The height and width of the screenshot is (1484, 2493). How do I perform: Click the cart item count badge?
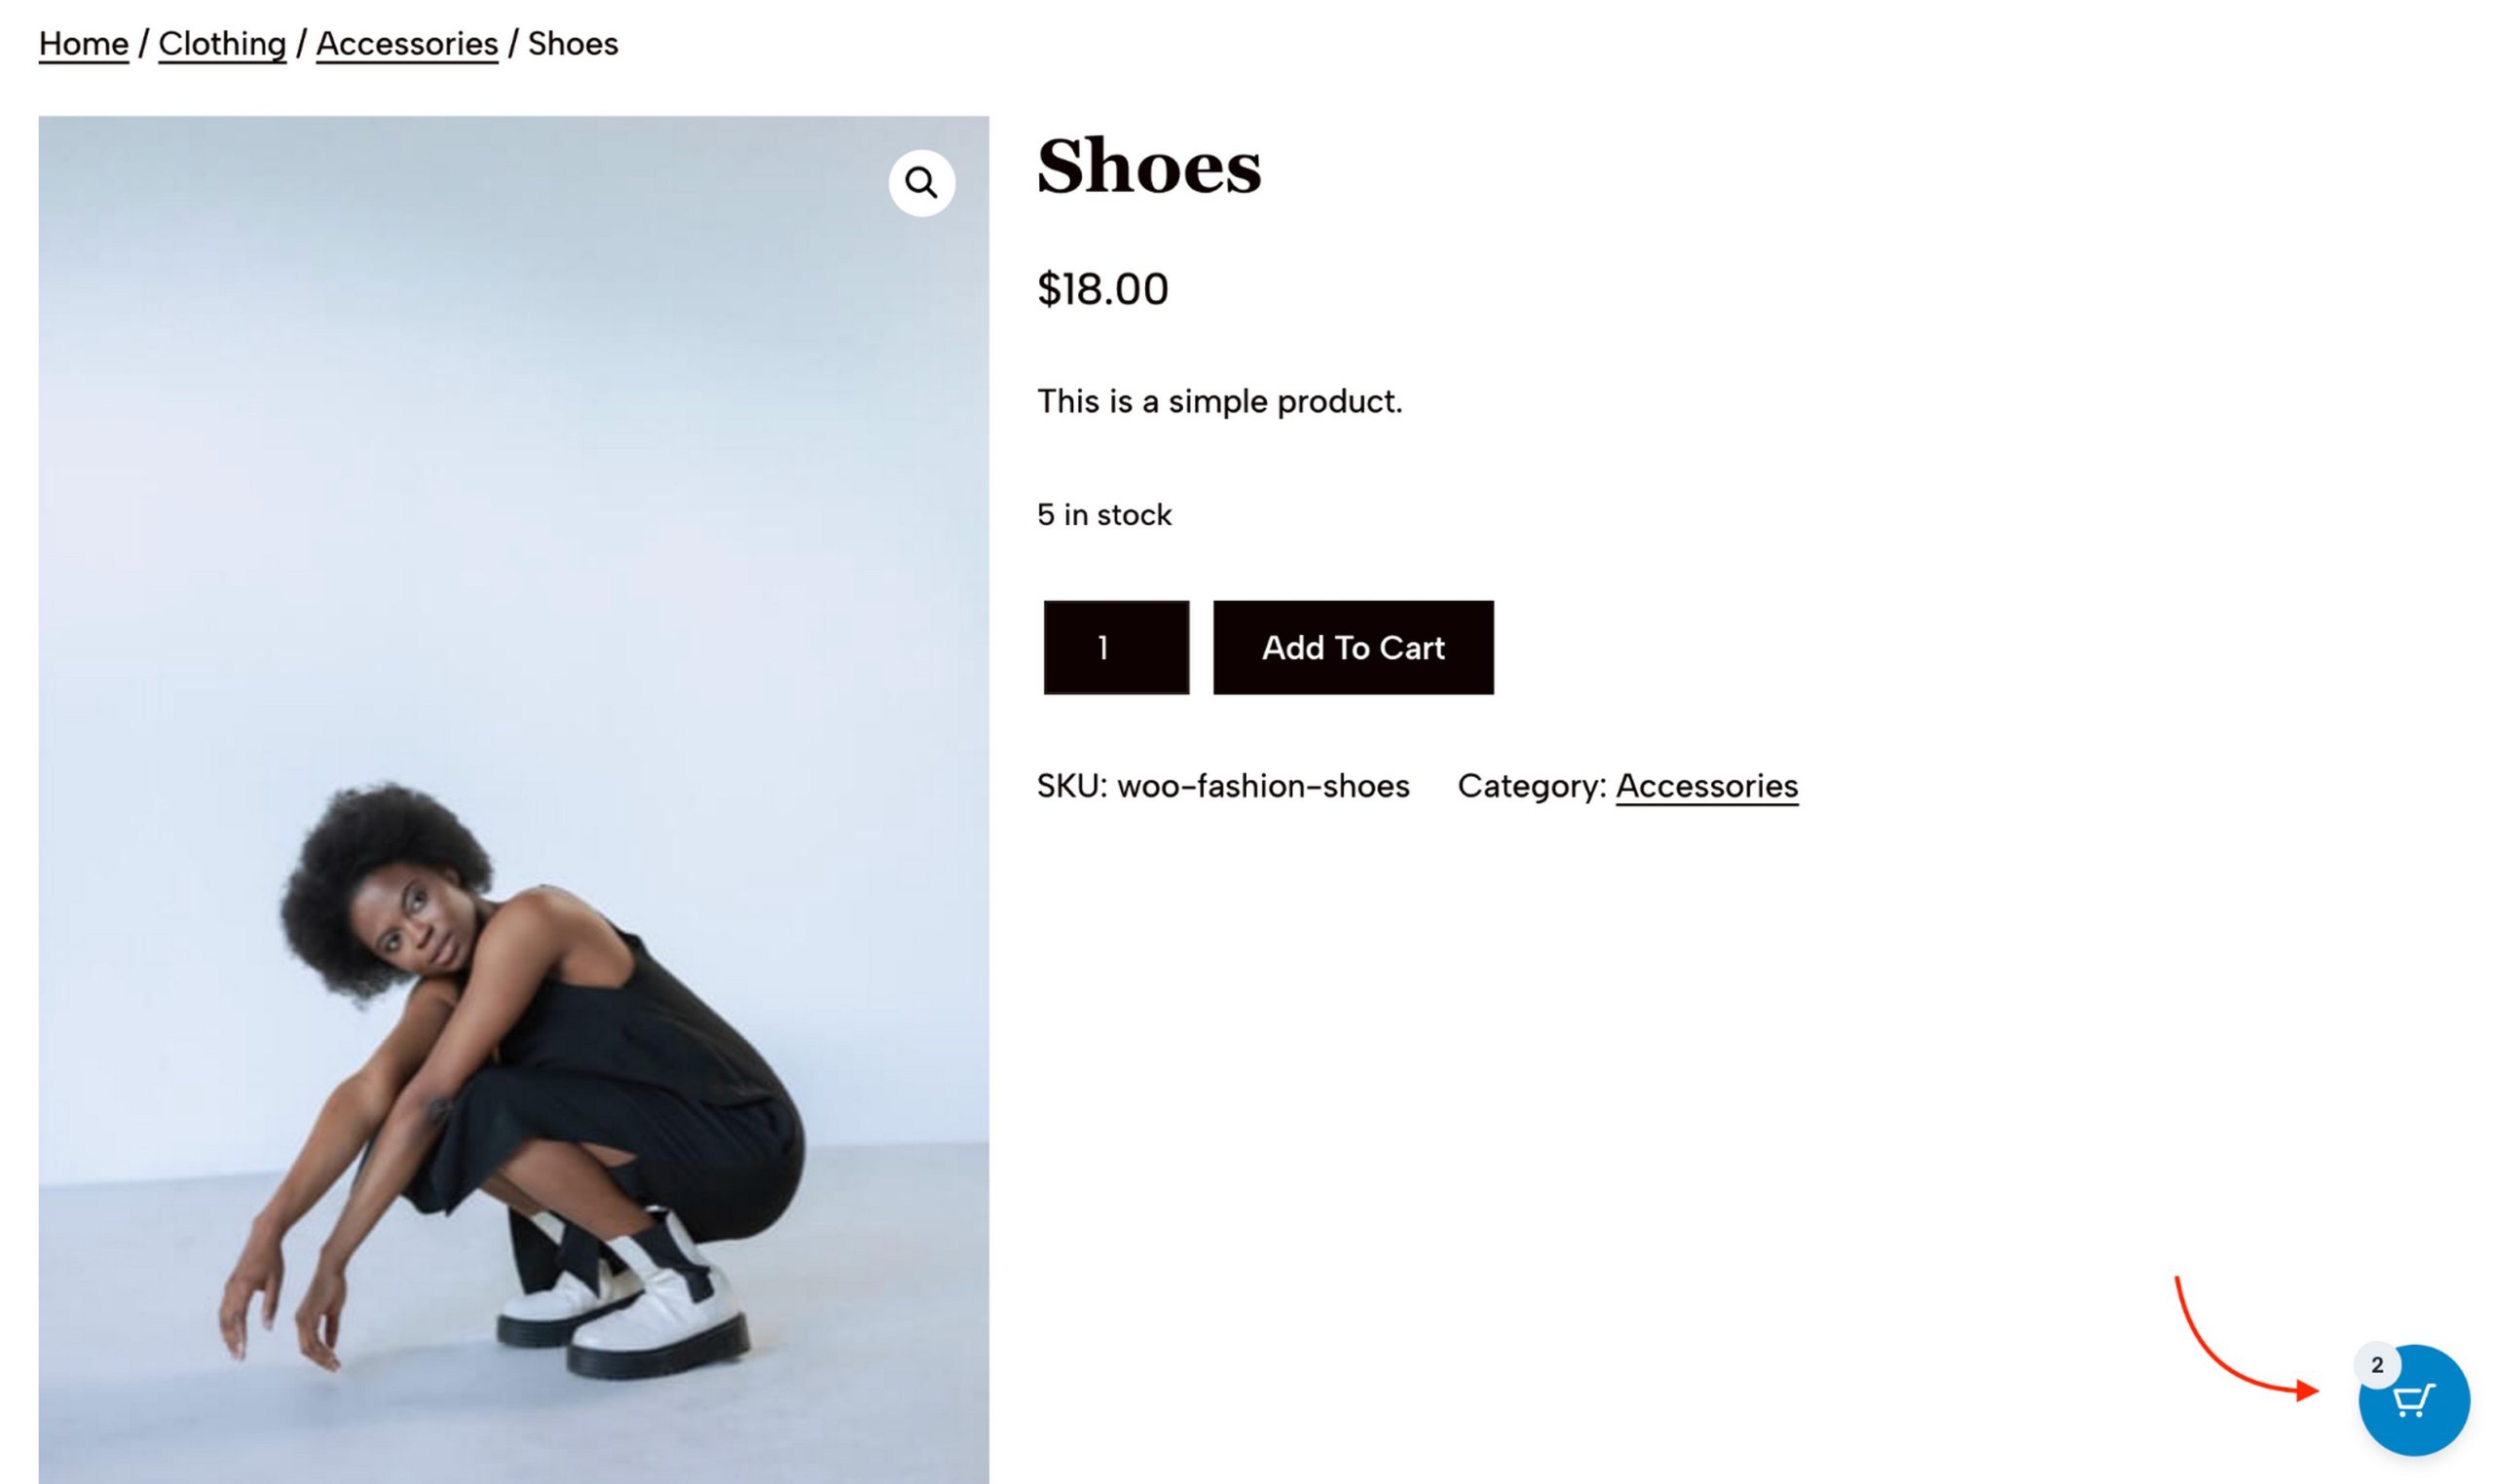(2377, 1365)
